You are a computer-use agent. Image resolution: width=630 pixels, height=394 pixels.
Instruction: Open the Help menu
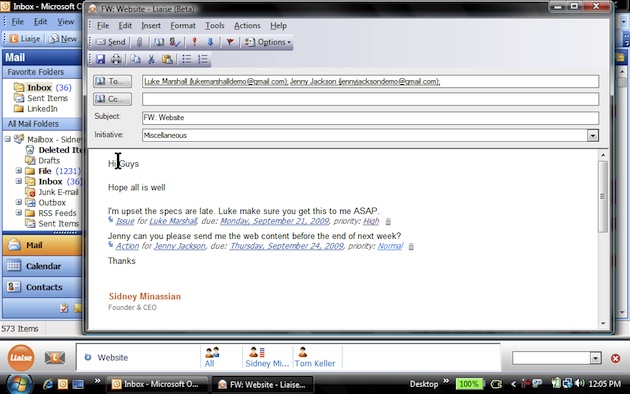278,26
